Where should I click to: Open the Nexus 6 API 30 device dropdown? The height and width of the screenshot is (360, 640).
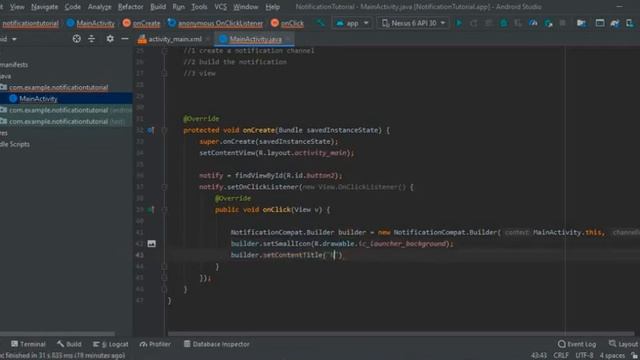coord(413,23)
